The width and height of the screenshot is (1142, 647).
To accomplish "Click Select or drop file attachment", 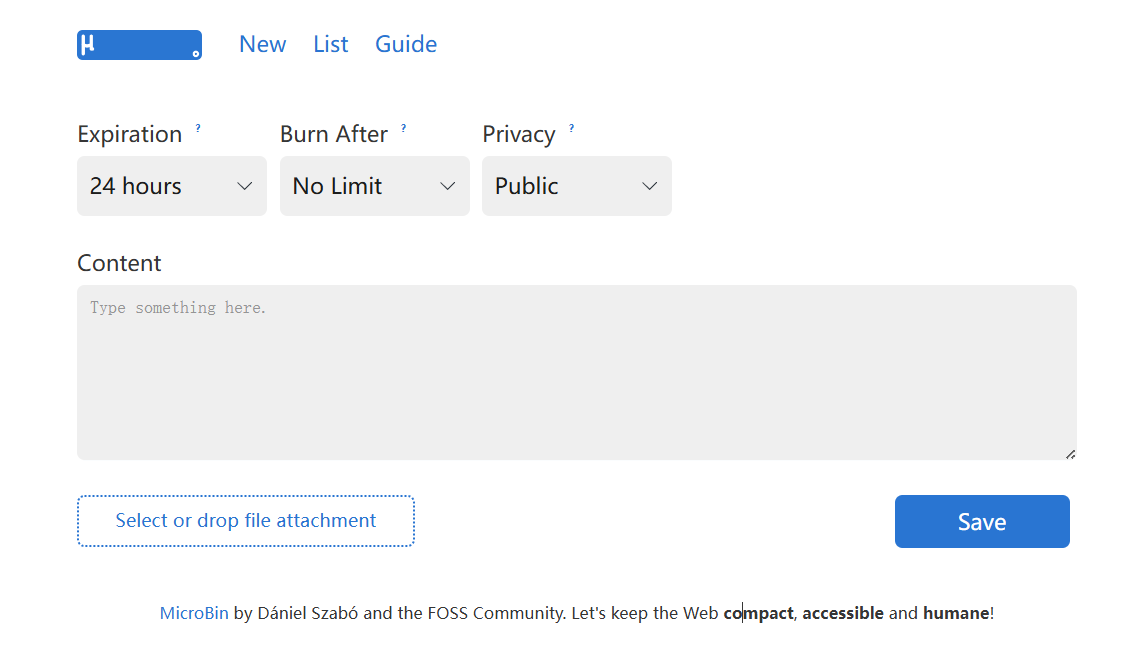I will [246, 521].
